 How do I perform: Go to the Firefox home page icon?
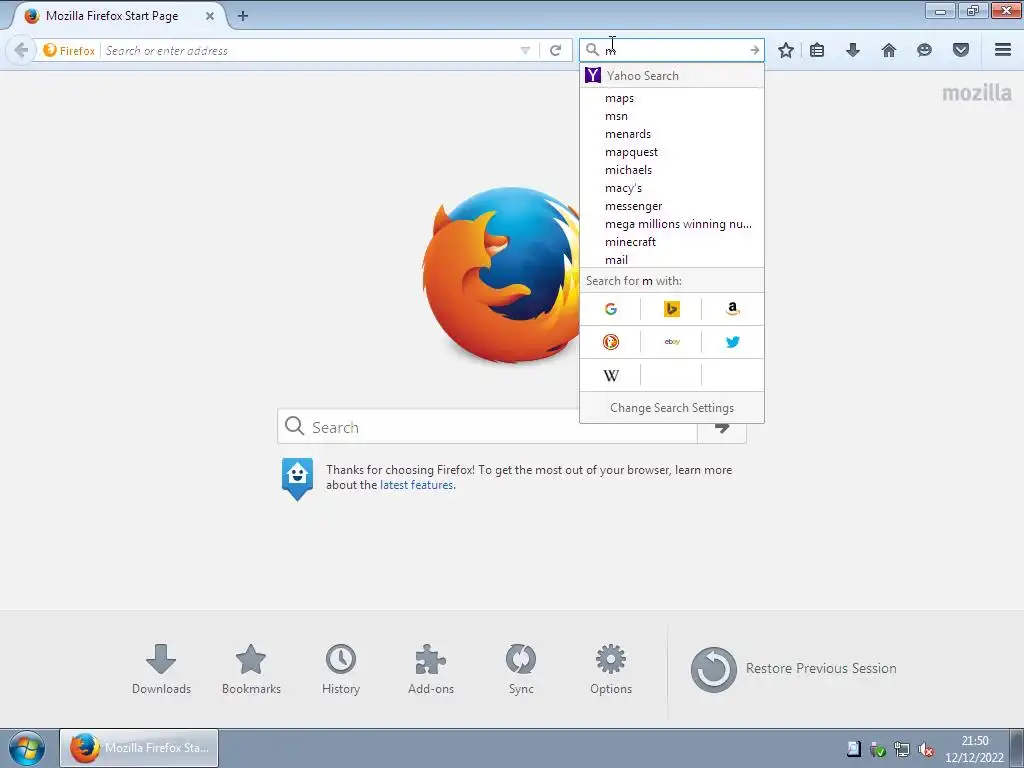pyautogui.click(x=889, y=50)
